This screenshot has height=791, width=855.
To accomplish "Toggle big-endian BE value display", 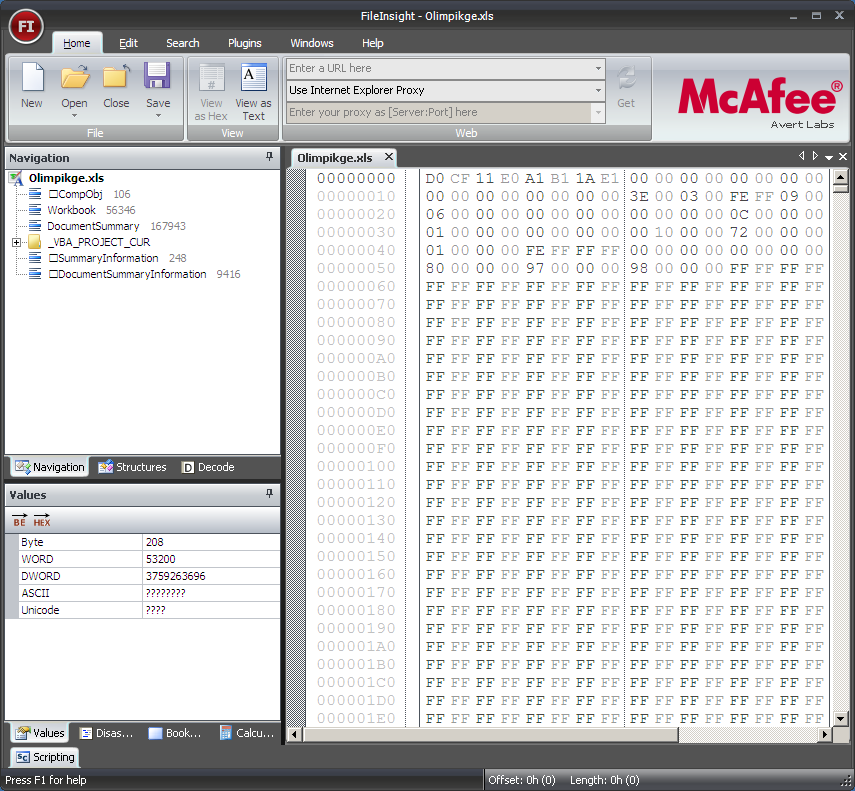I will point(20,520).
